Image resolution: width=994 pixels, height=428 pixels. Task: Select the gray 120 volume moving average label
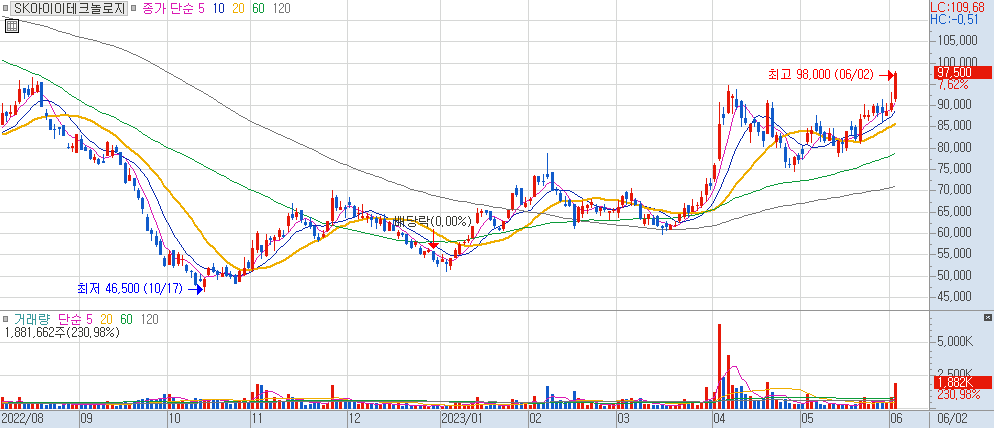[x=150, y=320]
